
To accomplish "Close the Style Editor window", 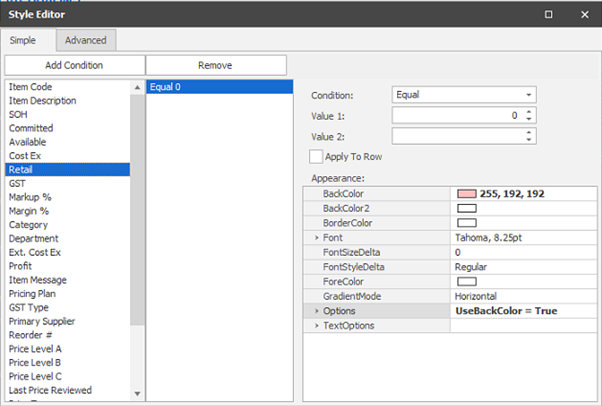I will tap(584, 14).
